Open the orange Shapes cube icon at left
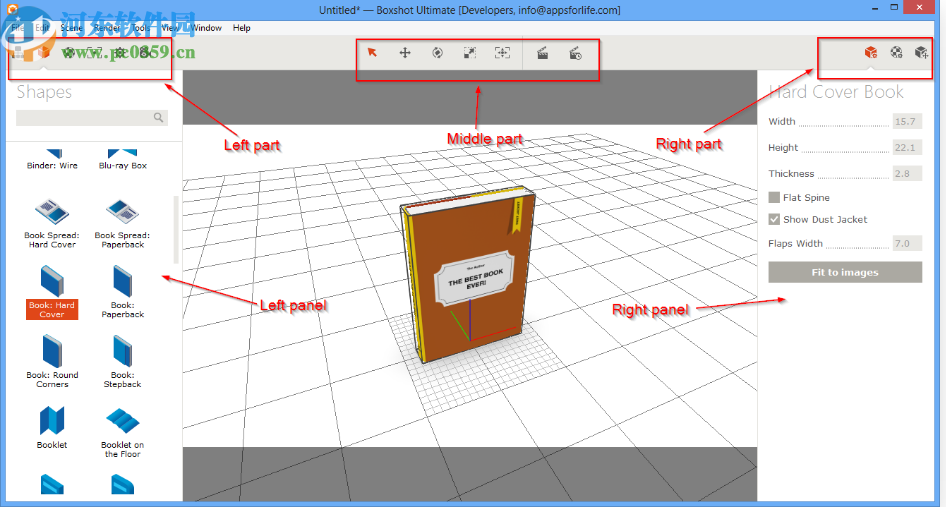The image size is (946, 507). 43,53
